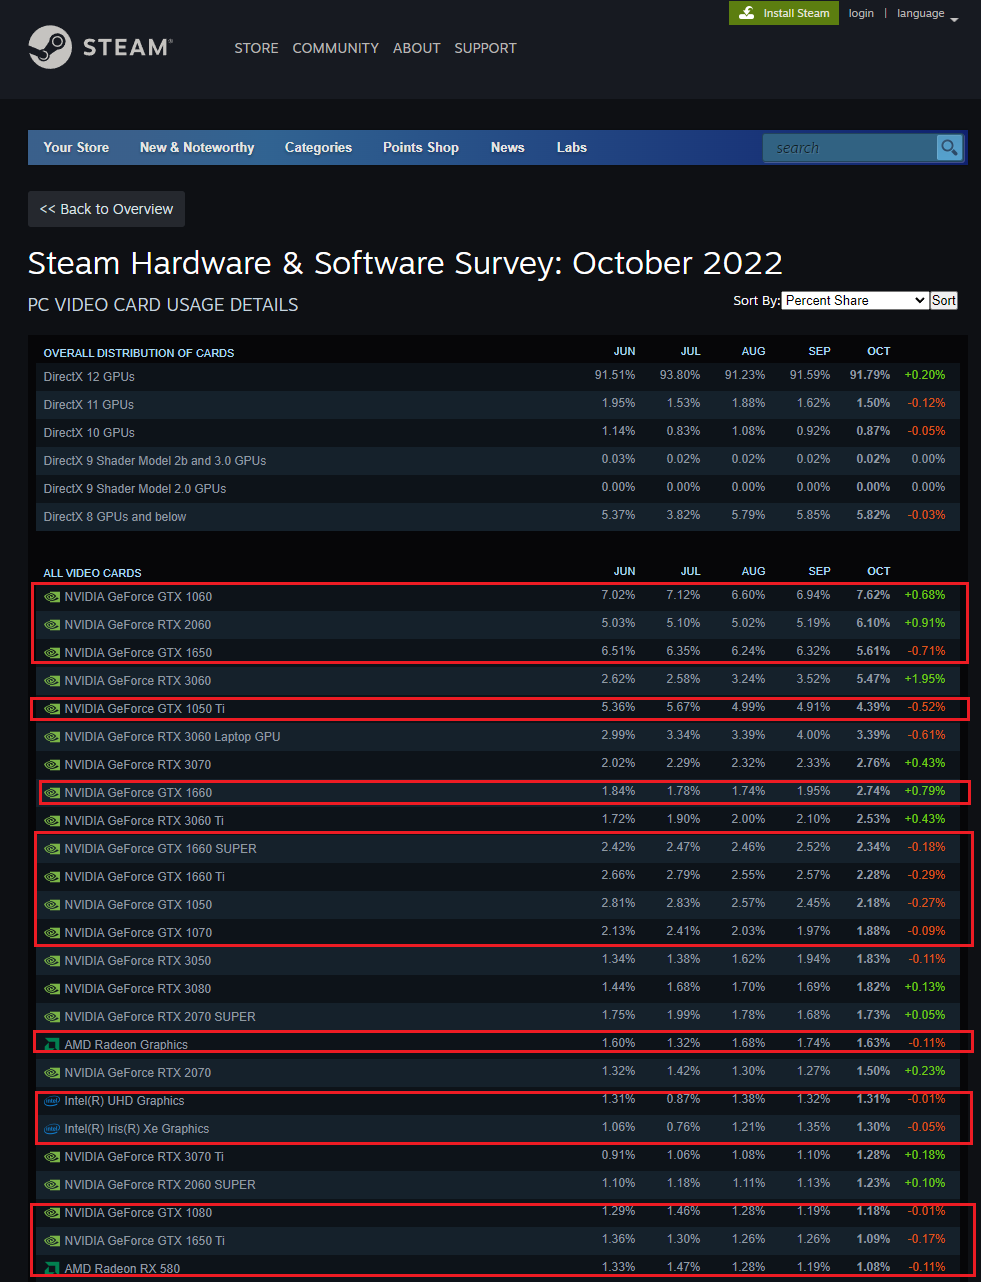Click NVIDIA icon beside RTX 3060 Ti
This screenshot has height=1282, width=981.
[52, 821]
